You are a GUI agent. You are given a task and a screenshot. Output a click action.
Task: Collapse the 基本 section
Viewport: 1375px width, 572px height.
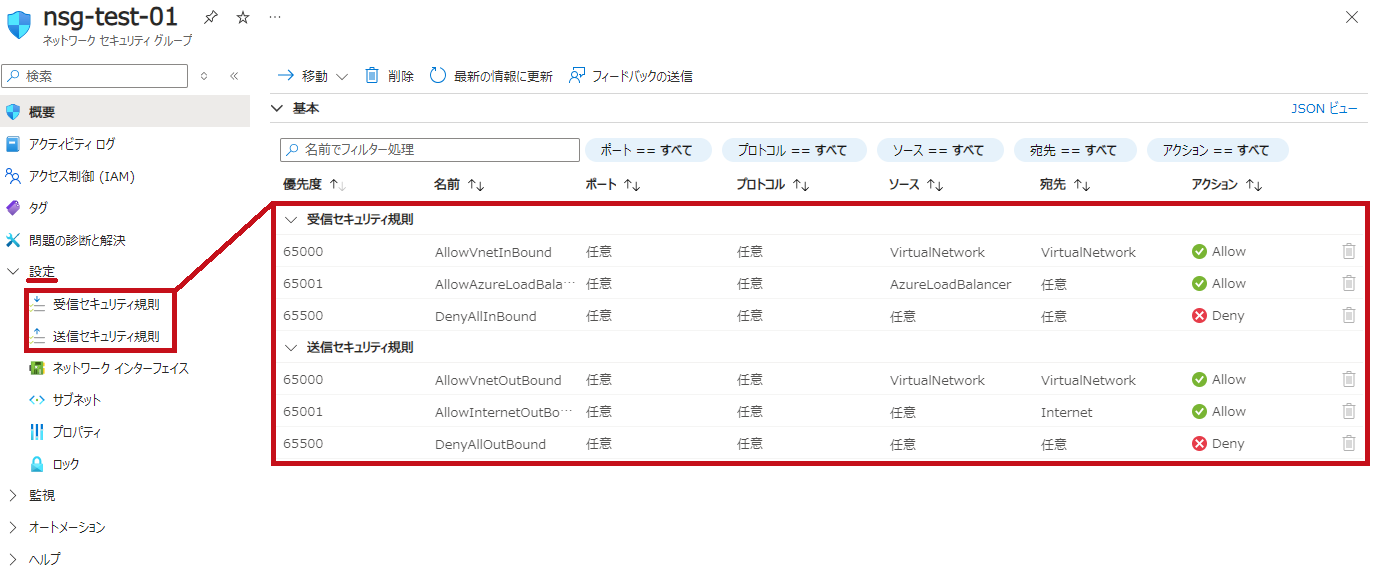coord(278,108)
